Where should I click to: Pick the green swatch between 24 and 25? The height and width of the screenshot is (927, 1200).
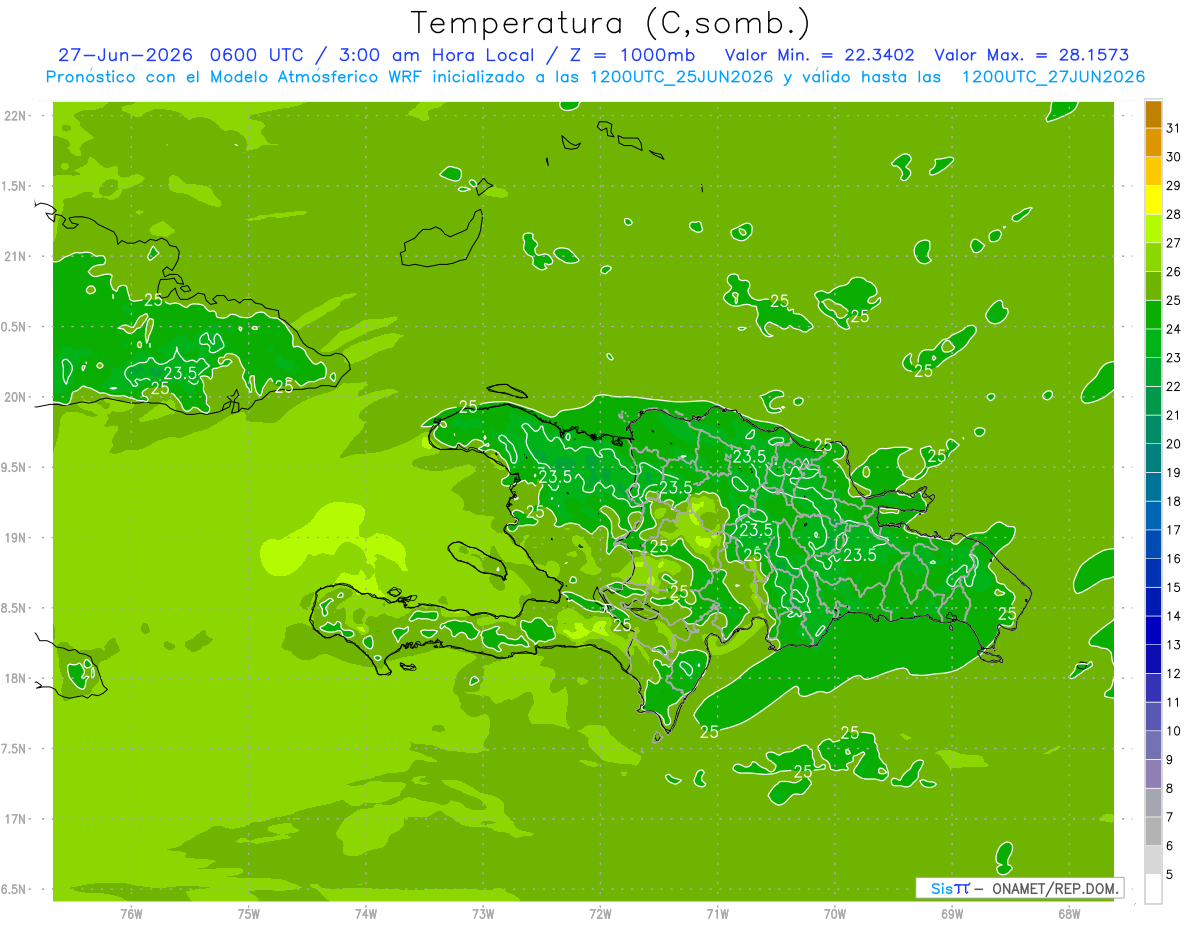click(1153, 315)
